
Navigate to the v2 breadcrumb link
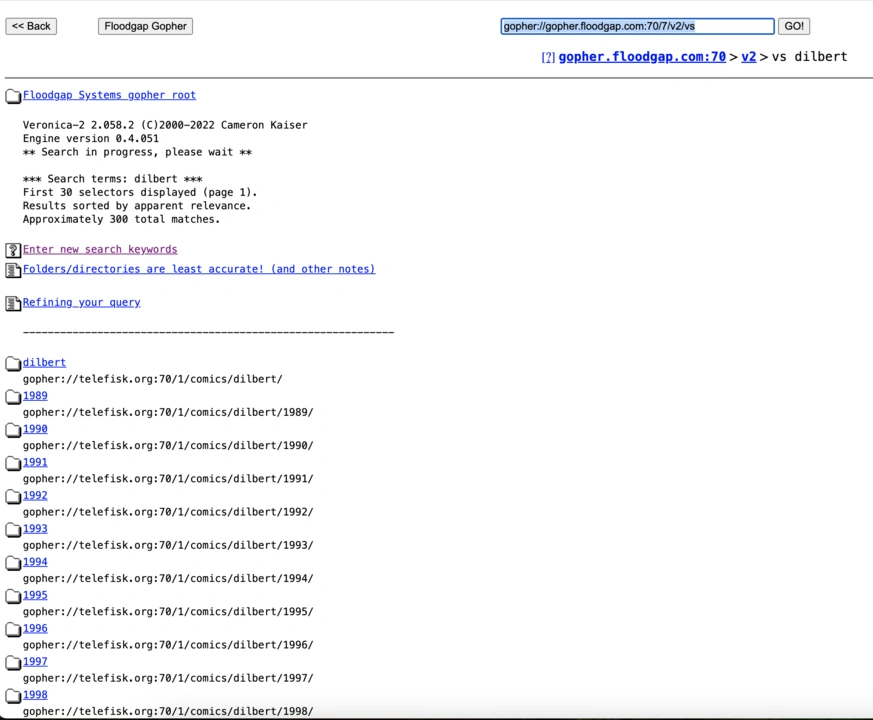748,57
